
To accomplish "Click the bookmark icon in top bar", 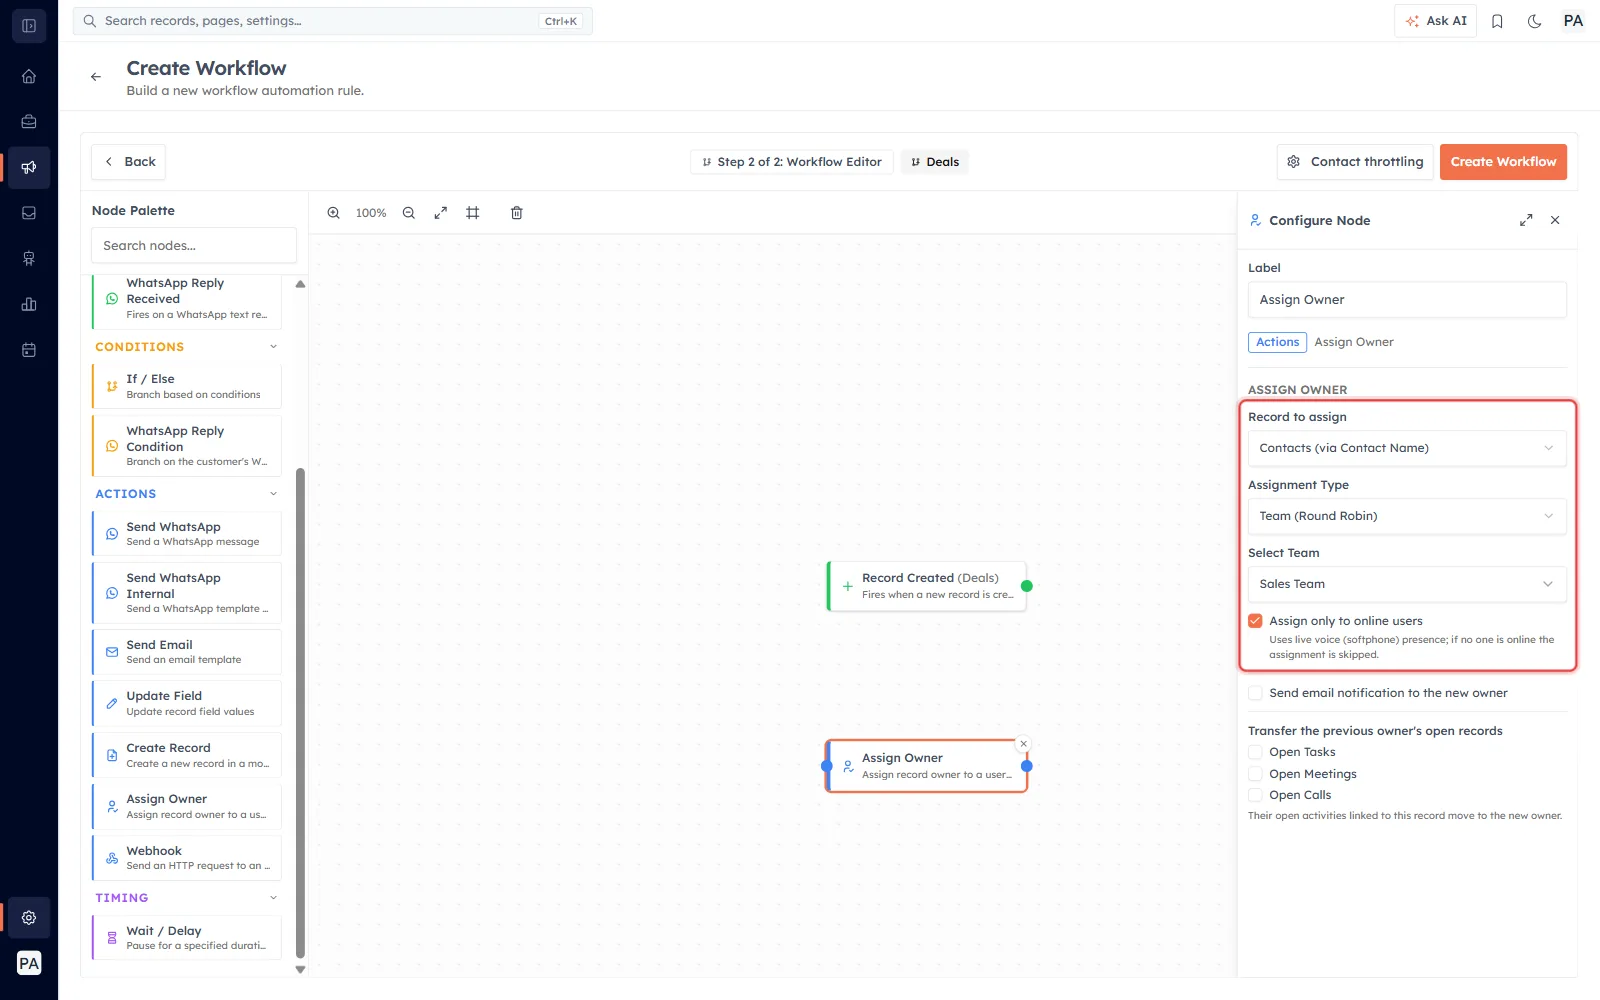I will (x=1497, y=21).
